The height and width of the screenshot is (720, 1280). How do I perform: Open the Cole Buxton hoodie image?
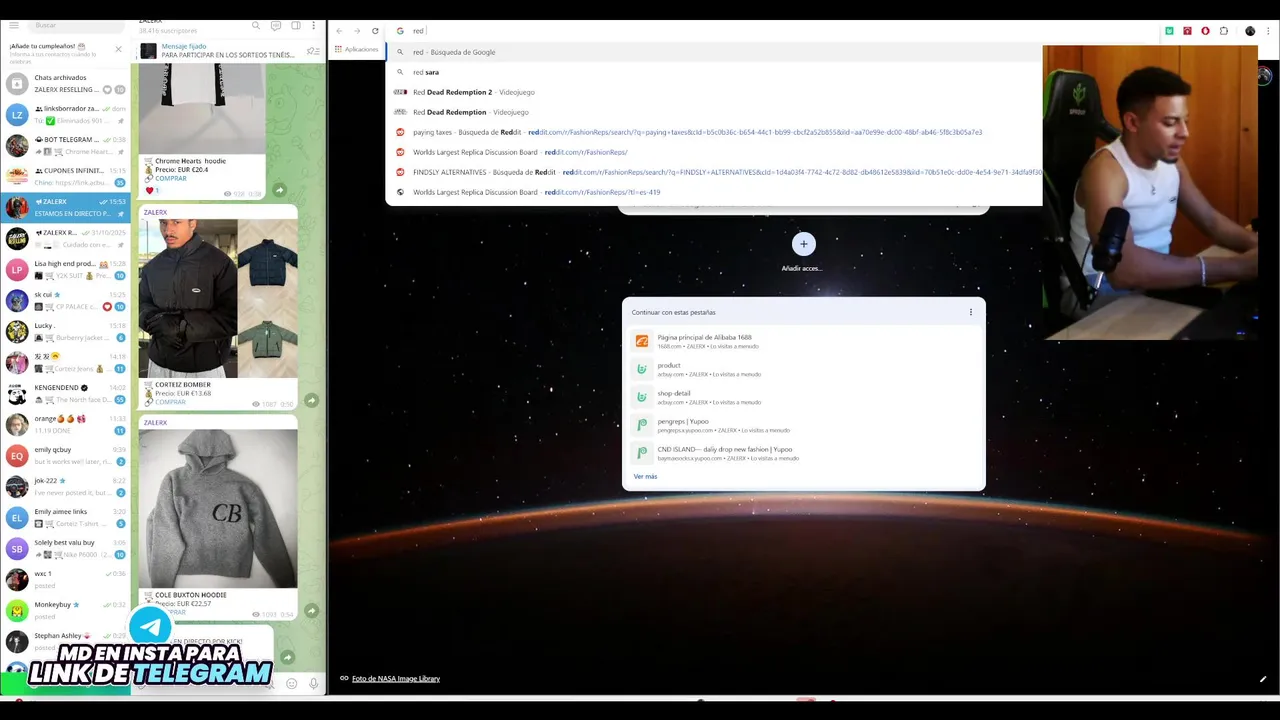click(218, 508)
